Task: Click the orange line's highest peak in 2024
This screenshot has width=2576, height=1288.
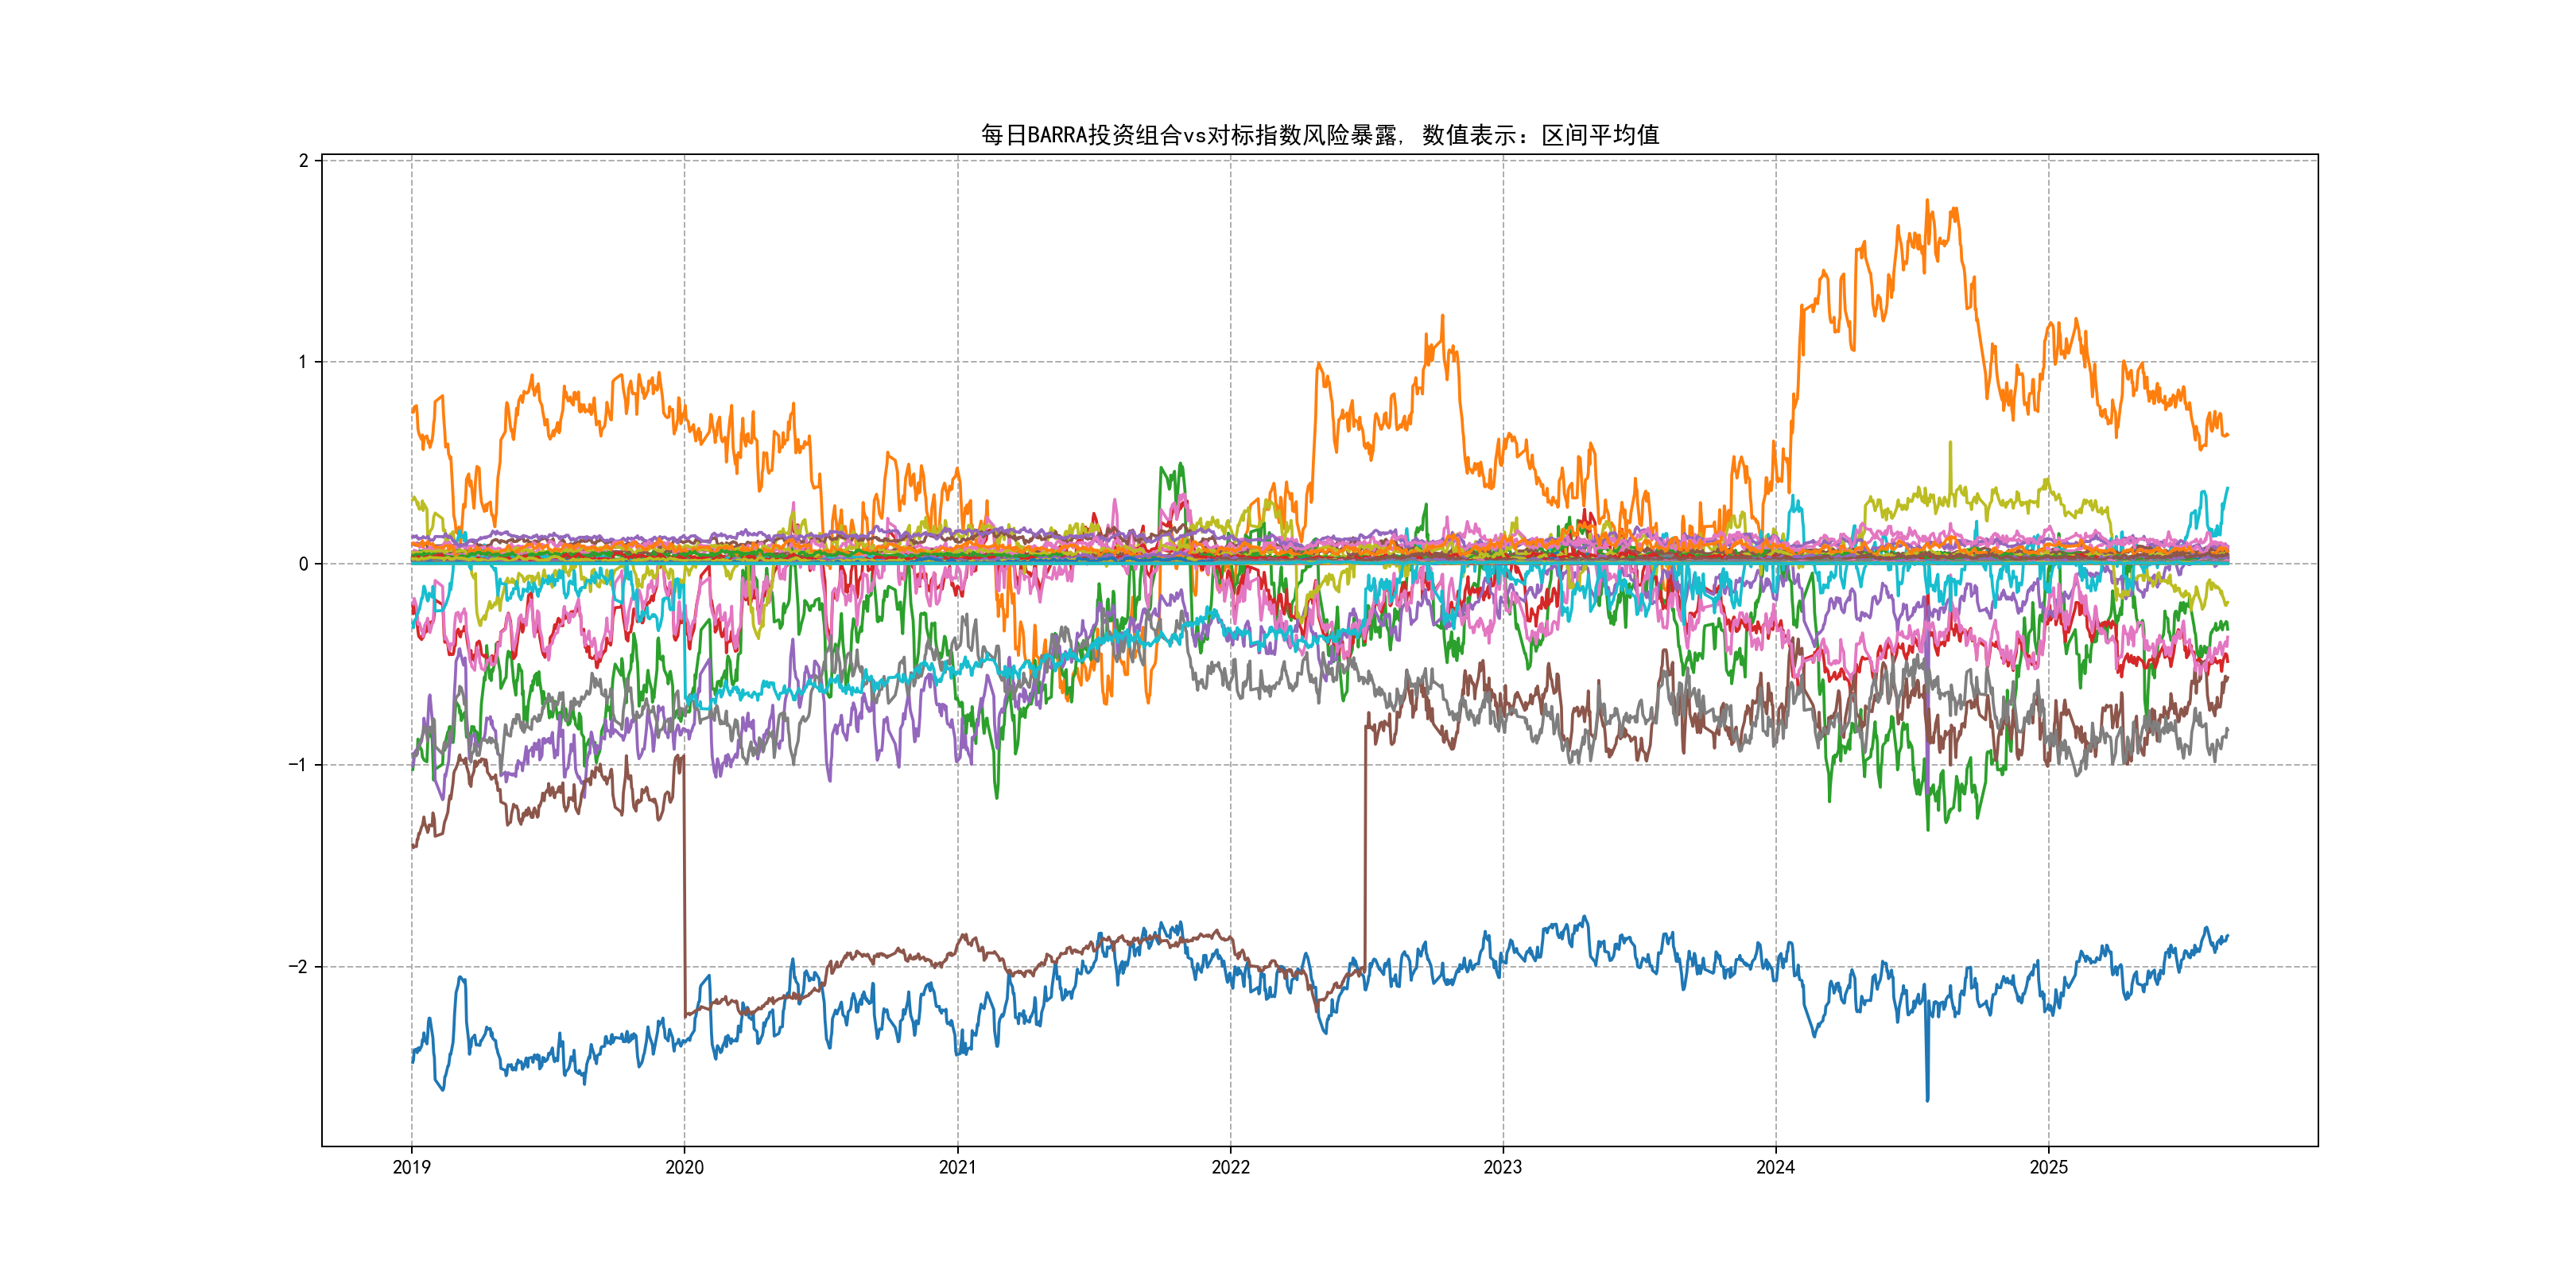Action: (x=1927, y=201)
